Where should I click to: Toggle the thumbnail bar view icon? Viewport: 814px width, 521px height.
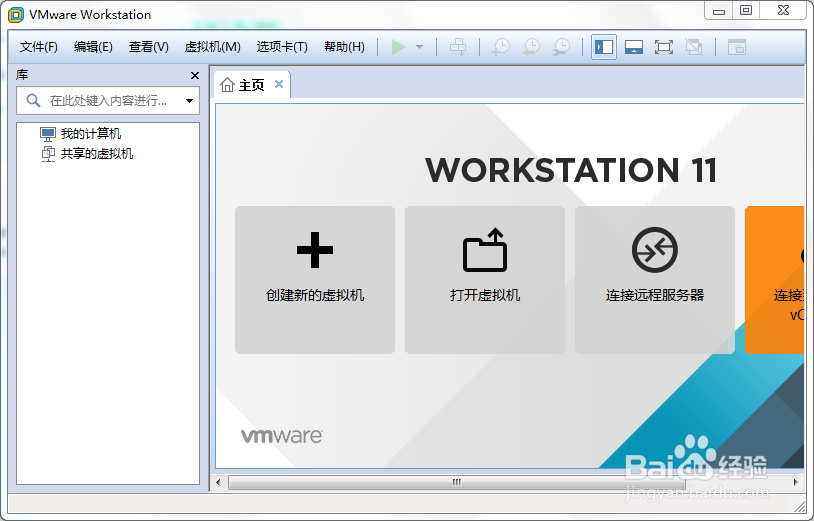pos(634,47)
